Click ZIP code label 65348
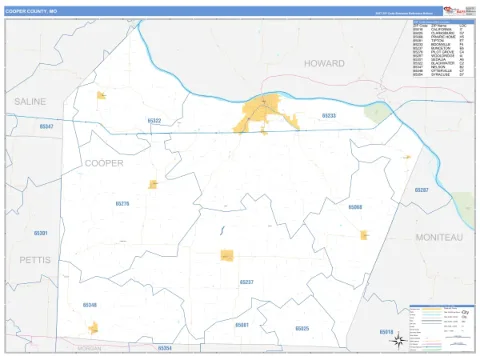Viewport: 480px width, 360px height. pyautogui.click(x=90, y=305)
